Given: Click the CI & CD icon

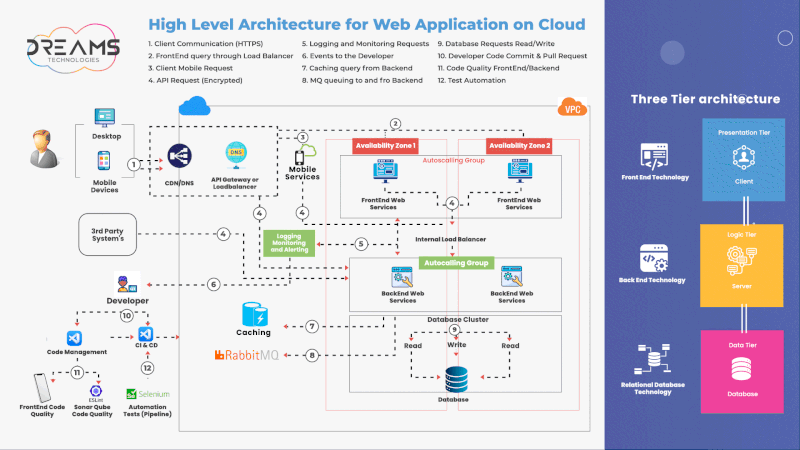Looking at the screenshot, I should click(146, 333).
